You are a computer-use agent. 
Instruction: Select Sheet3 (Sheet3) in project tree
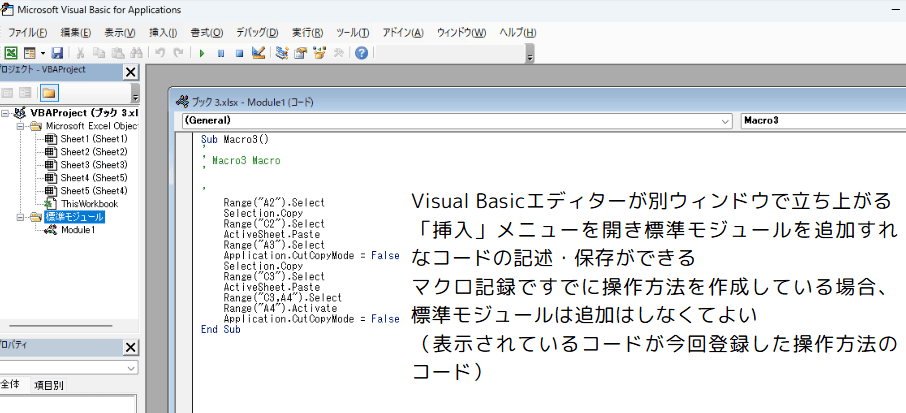tap(94, 165)
